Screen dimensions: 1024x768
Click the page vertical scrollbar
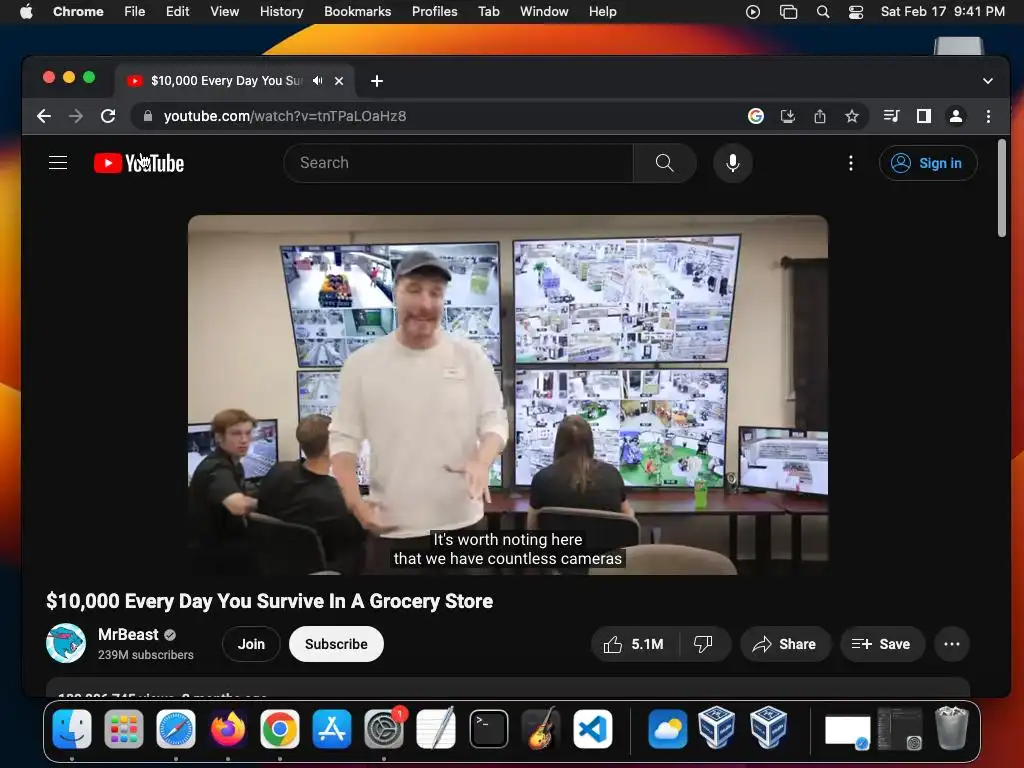click(x=1001, y=188)
